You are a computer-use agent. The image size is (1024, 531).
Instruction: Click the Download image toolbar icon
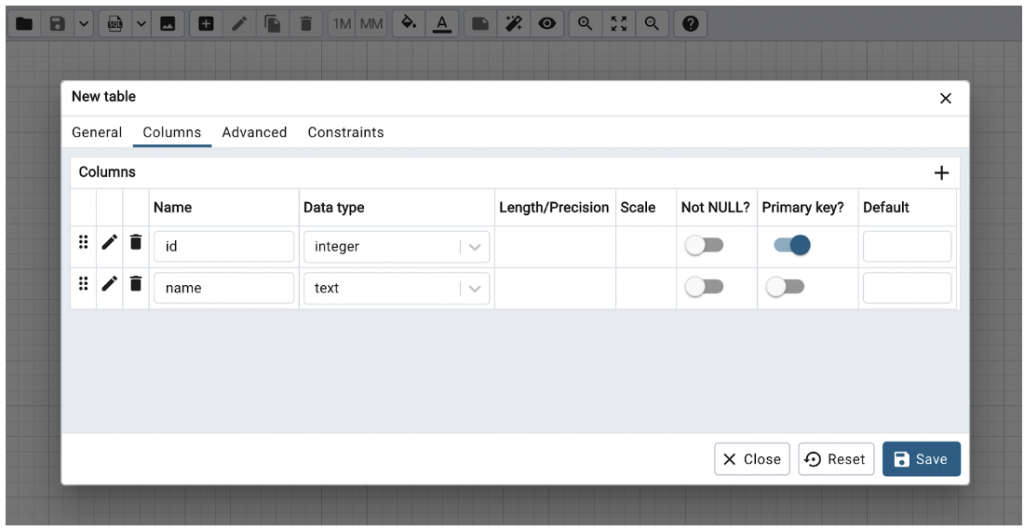(168, 24)
